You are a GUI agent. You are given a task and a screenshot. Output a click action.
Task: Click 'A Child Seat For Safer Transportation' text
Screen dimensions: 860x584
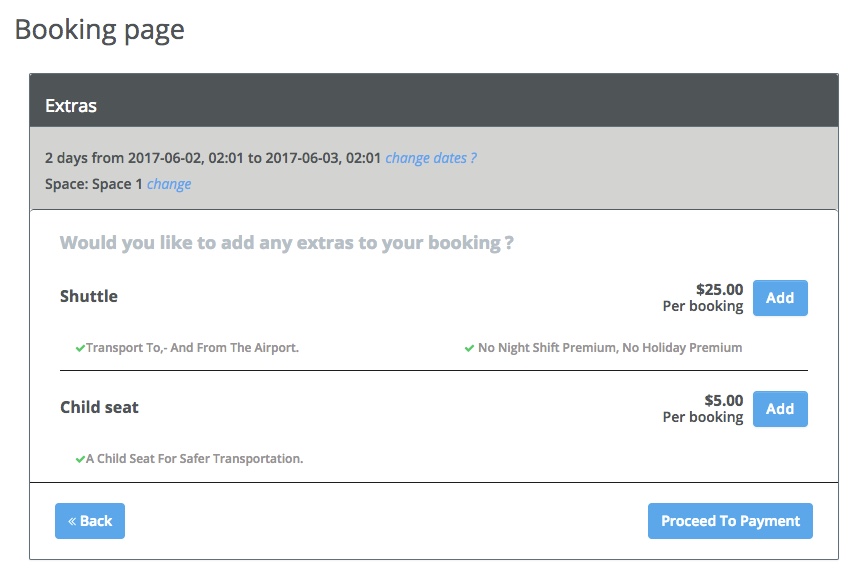click(x=194, y=459)
